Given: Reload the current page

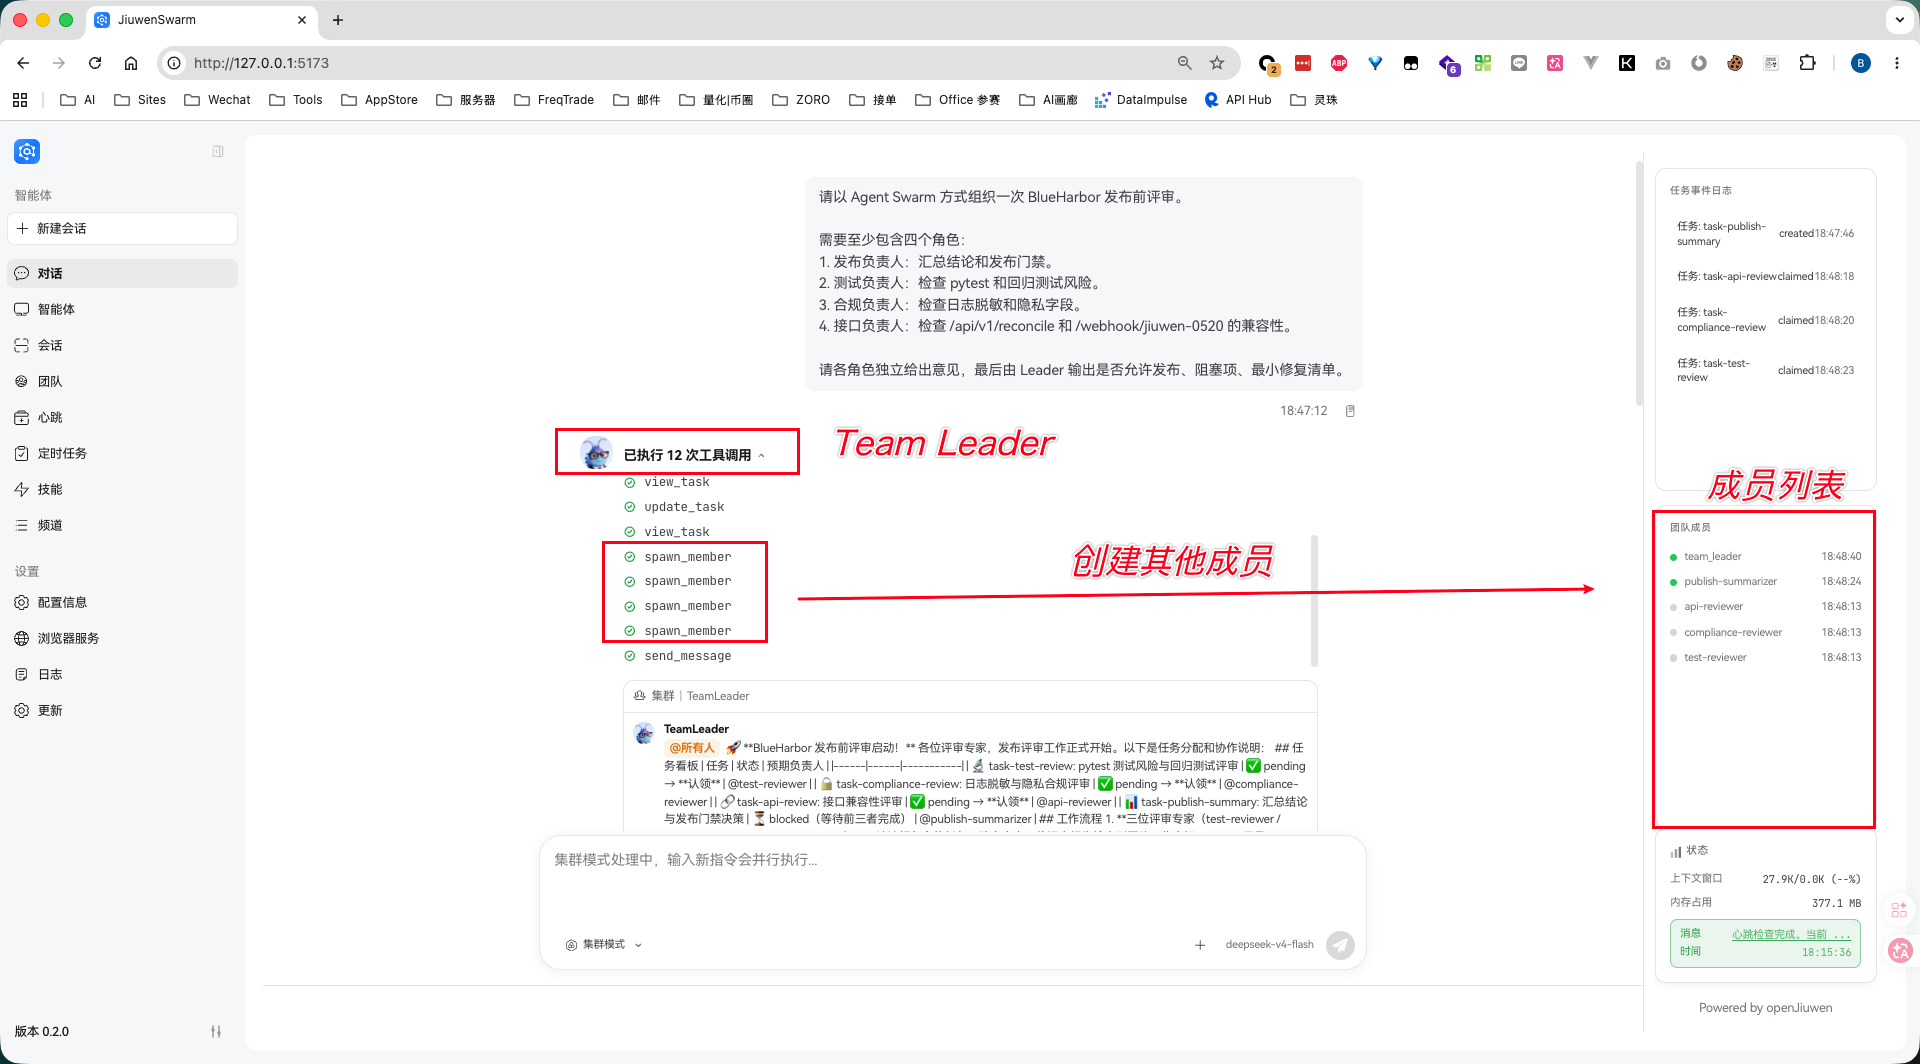Looking at the screenshot, I should 95,63.
